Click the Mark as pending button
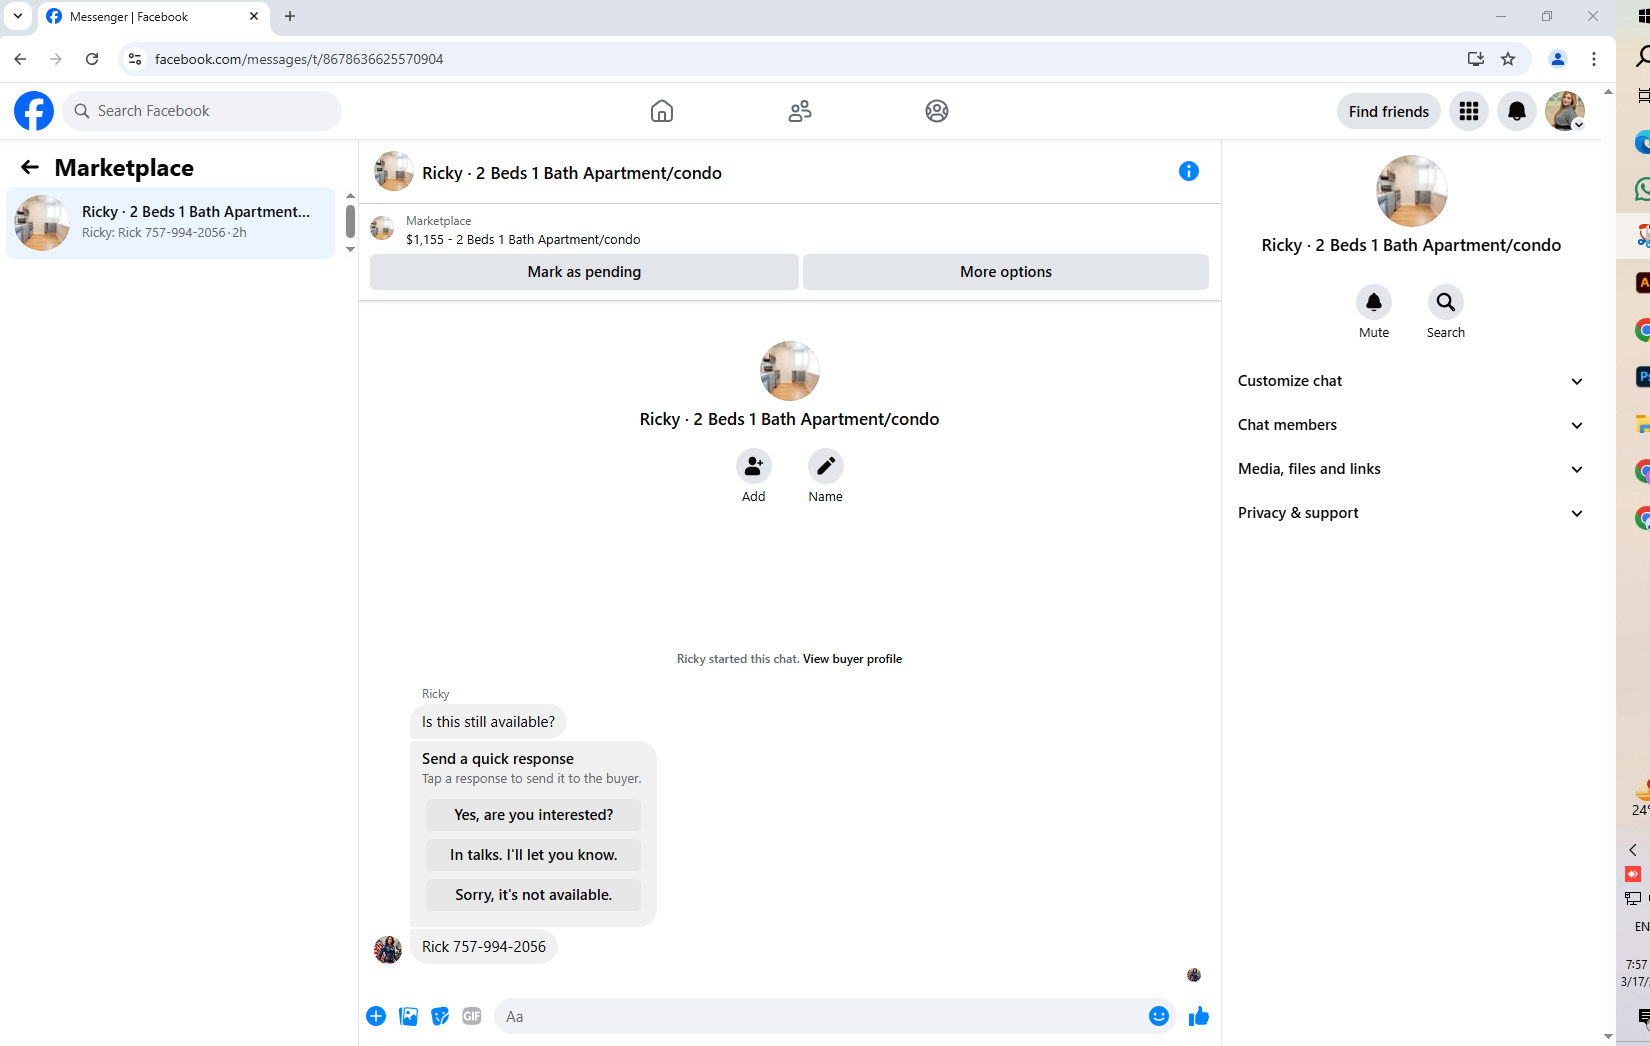This screenshot has width=1650, height=1046. (x=584, y=272)
